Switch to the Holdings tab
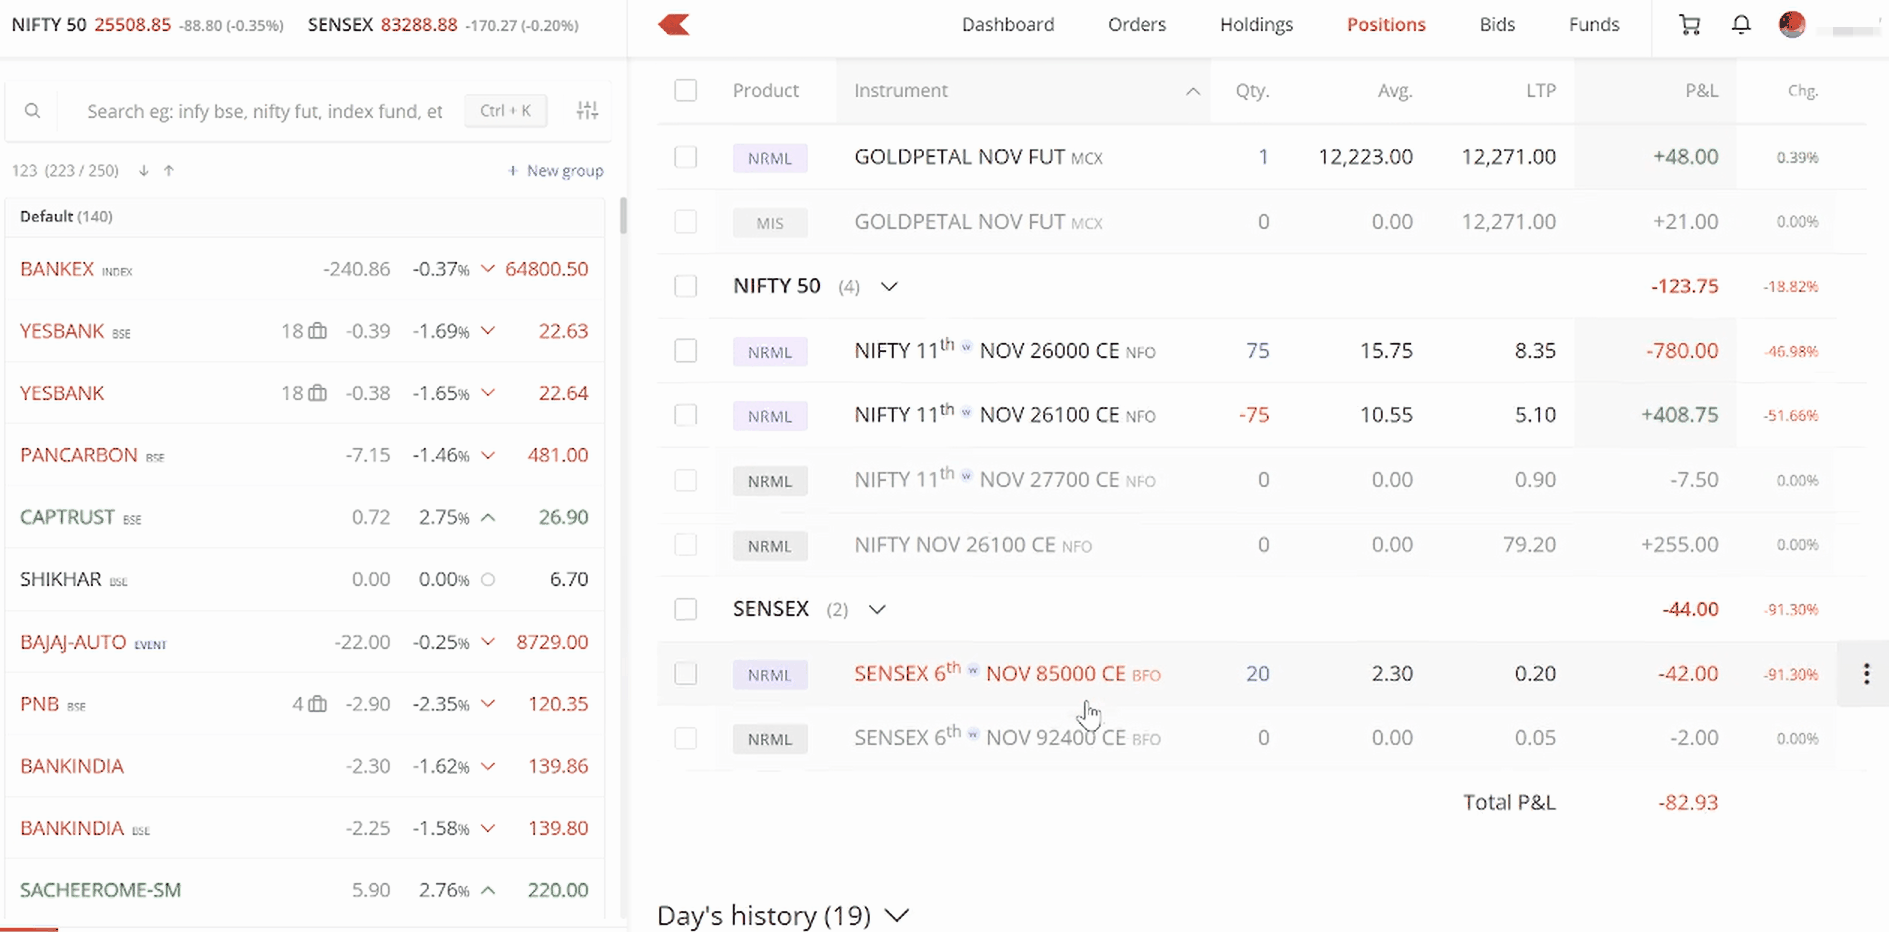 [1256, 25]
